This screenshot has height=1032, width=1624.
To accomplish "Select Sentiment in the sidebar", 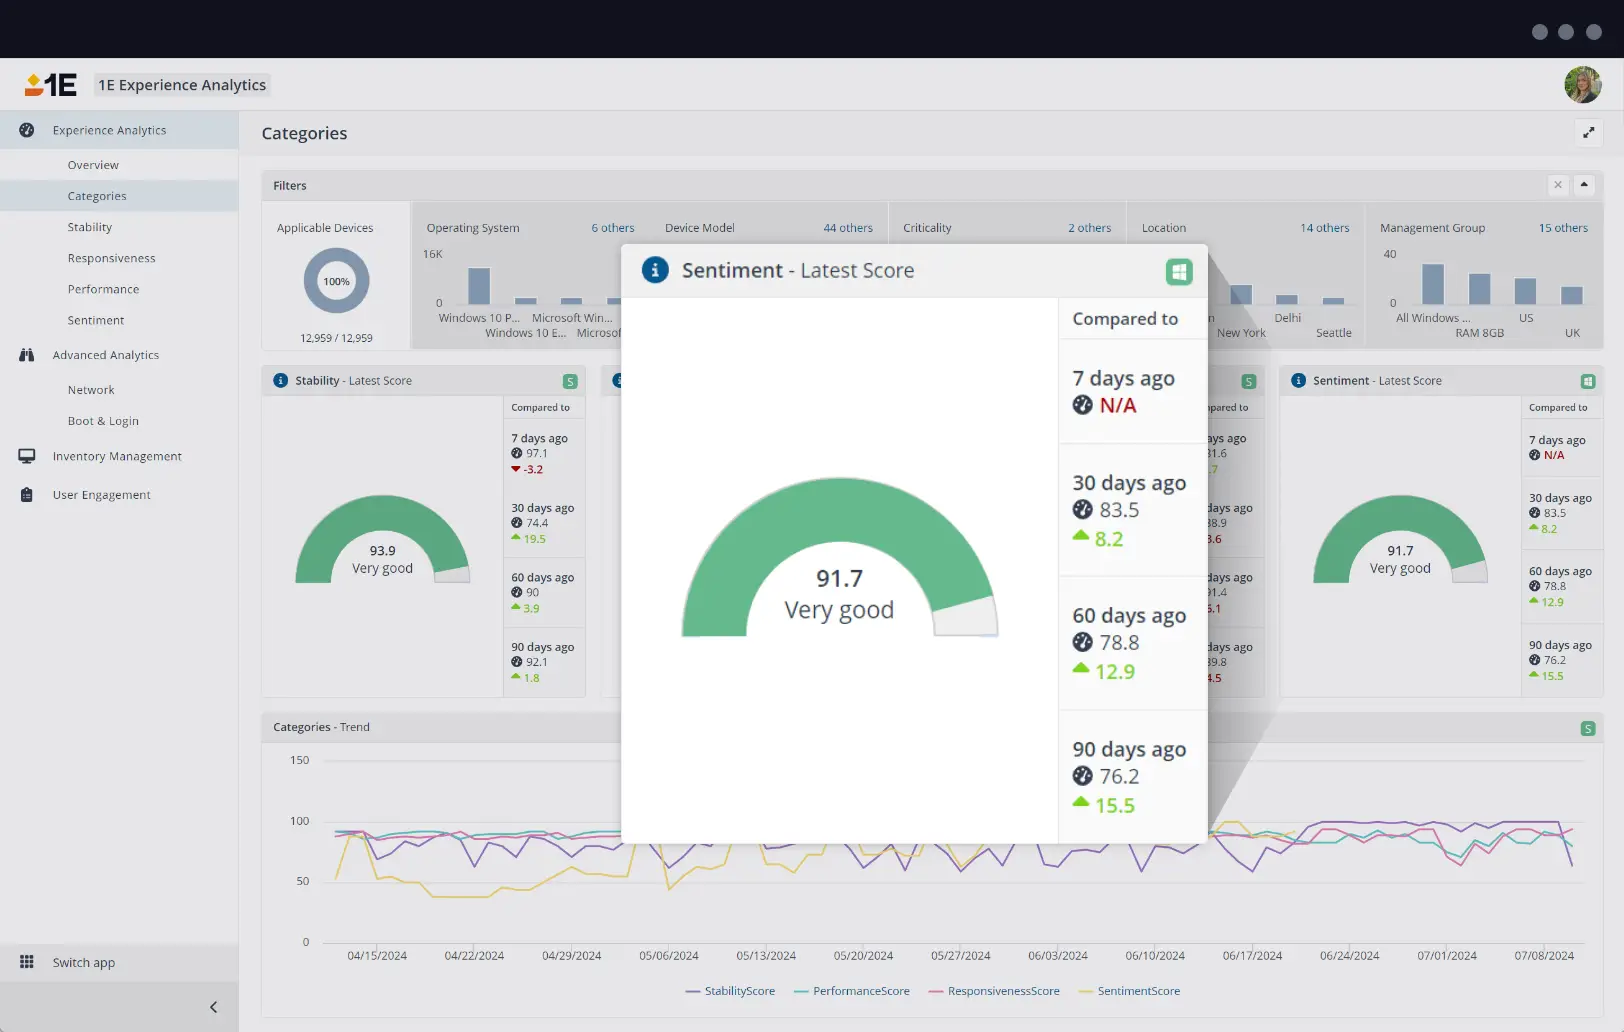I will point(96,320).
